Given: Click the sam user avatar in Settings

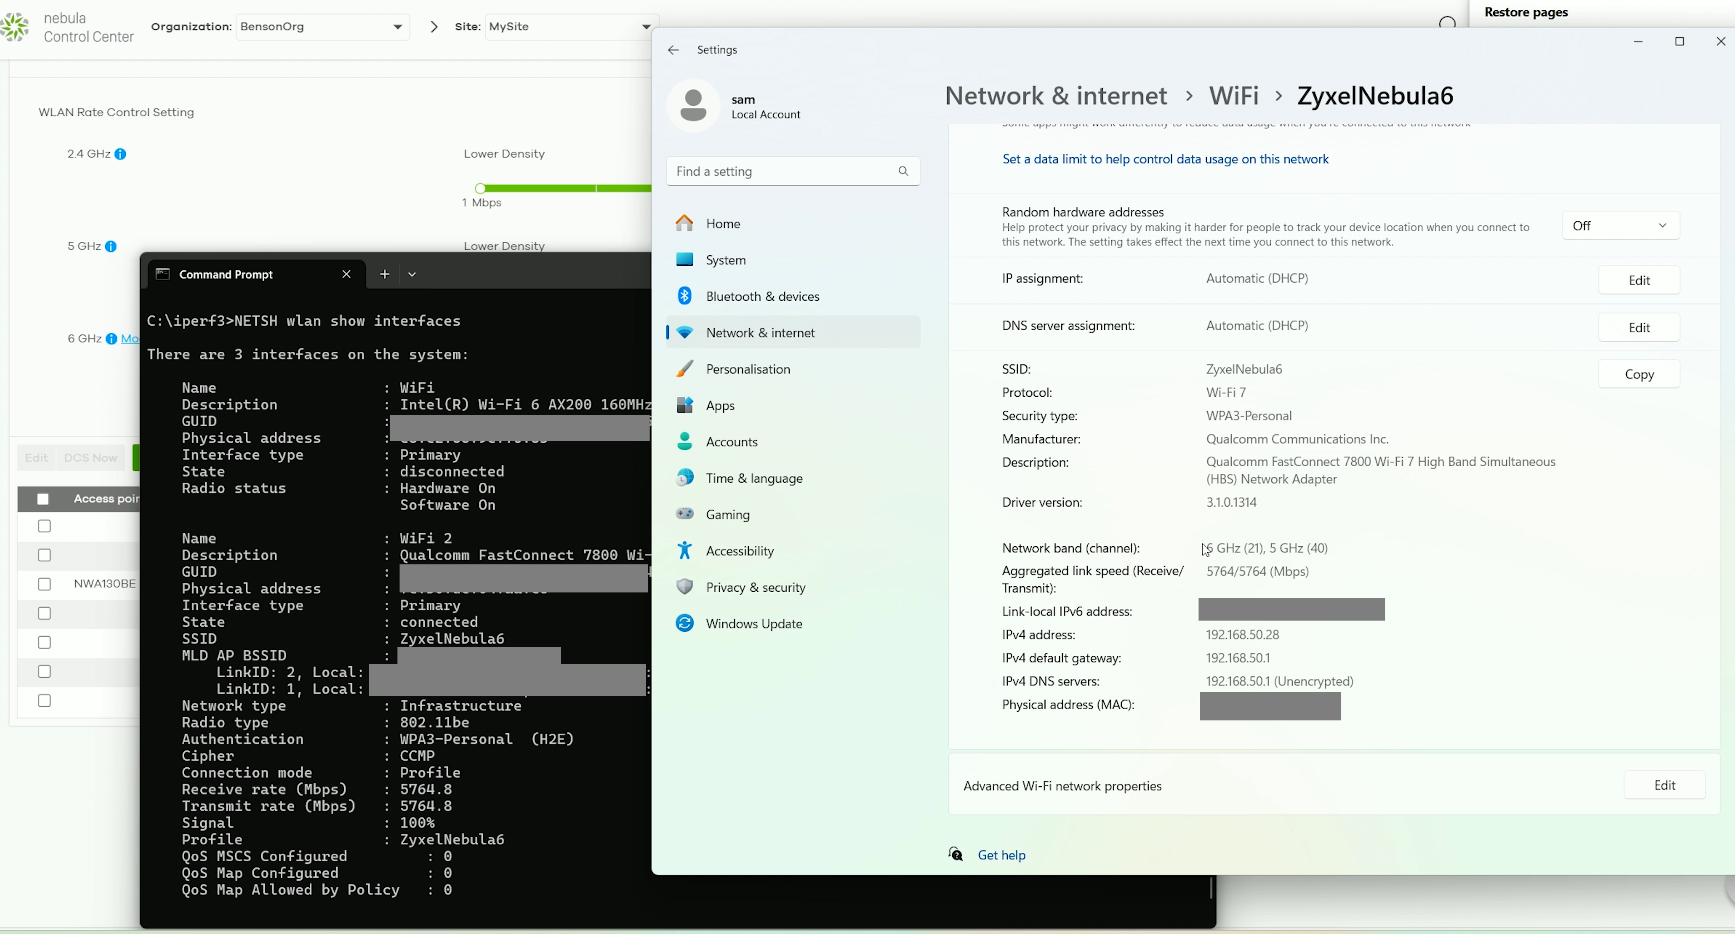Looking at the screenshot, I should 693,105.
